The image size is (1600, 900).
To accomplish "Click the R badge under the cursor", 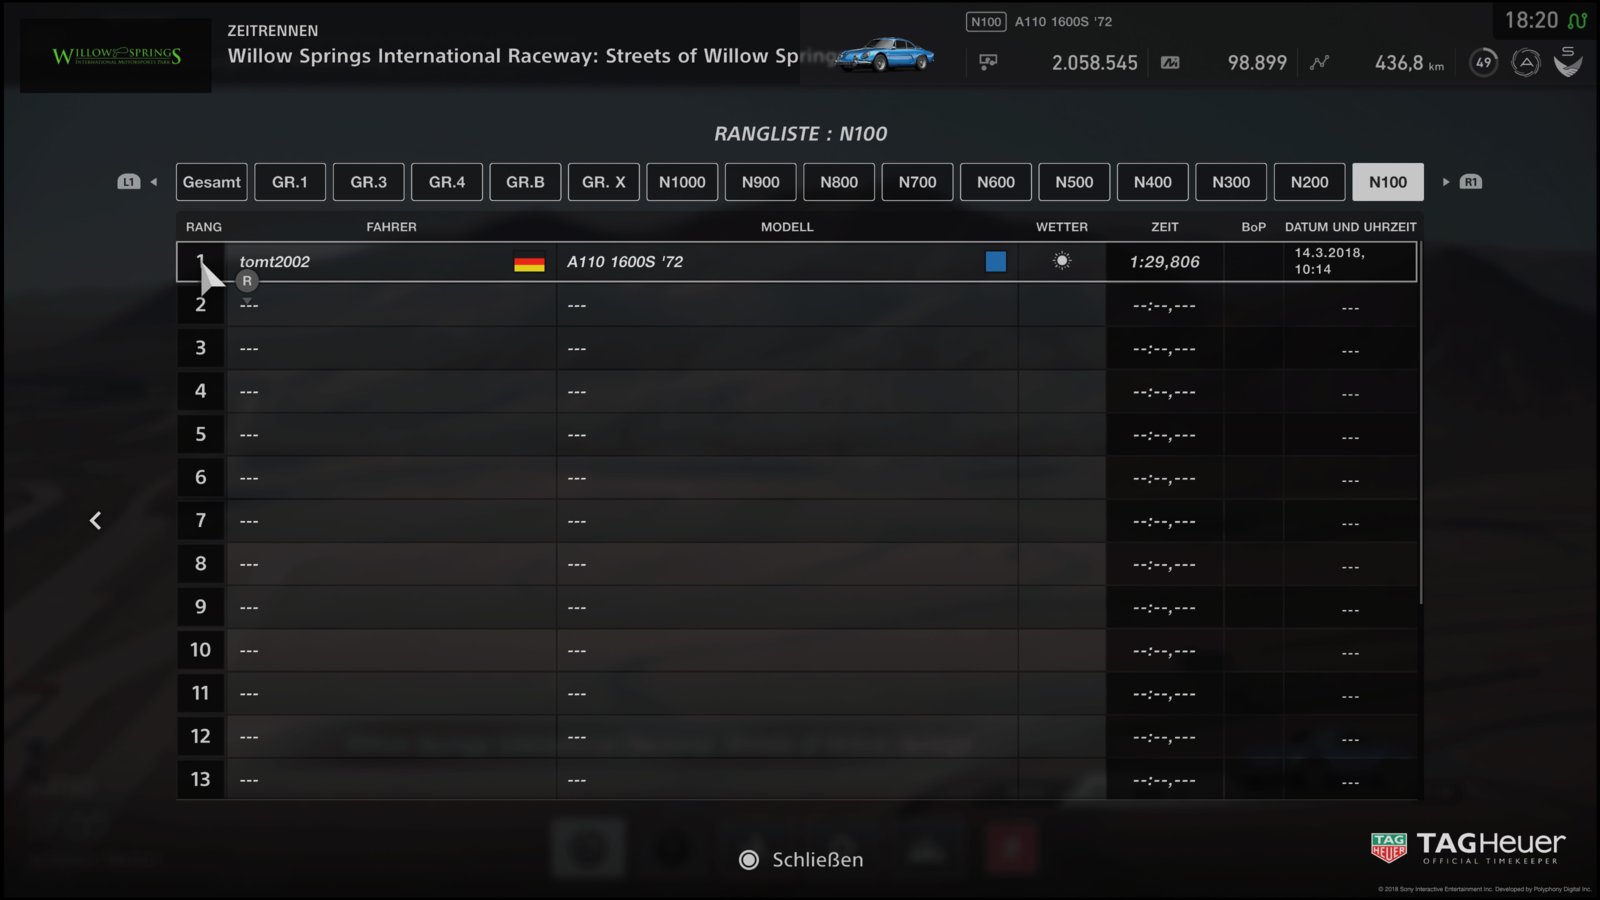I will coord(247,281).
